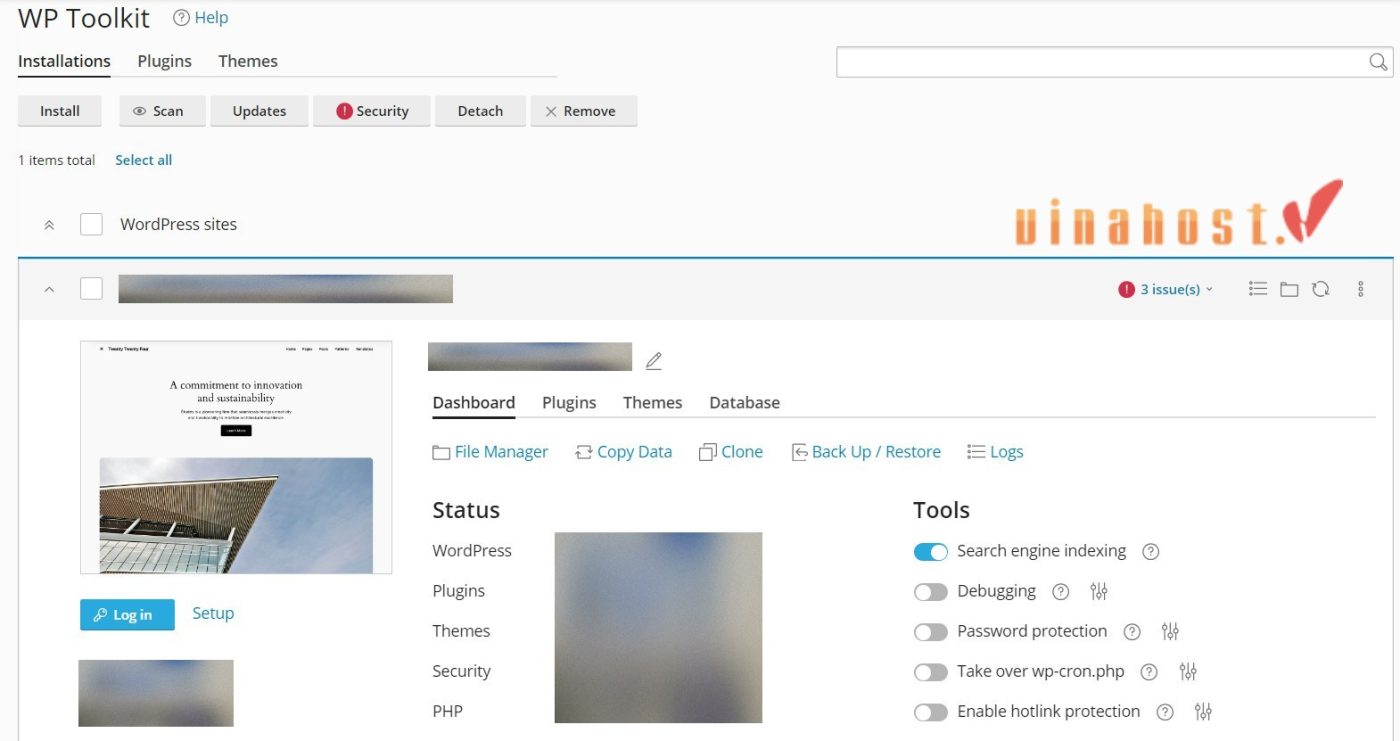
Task: Open Back Up / Restore link
Action: point(866,452)
